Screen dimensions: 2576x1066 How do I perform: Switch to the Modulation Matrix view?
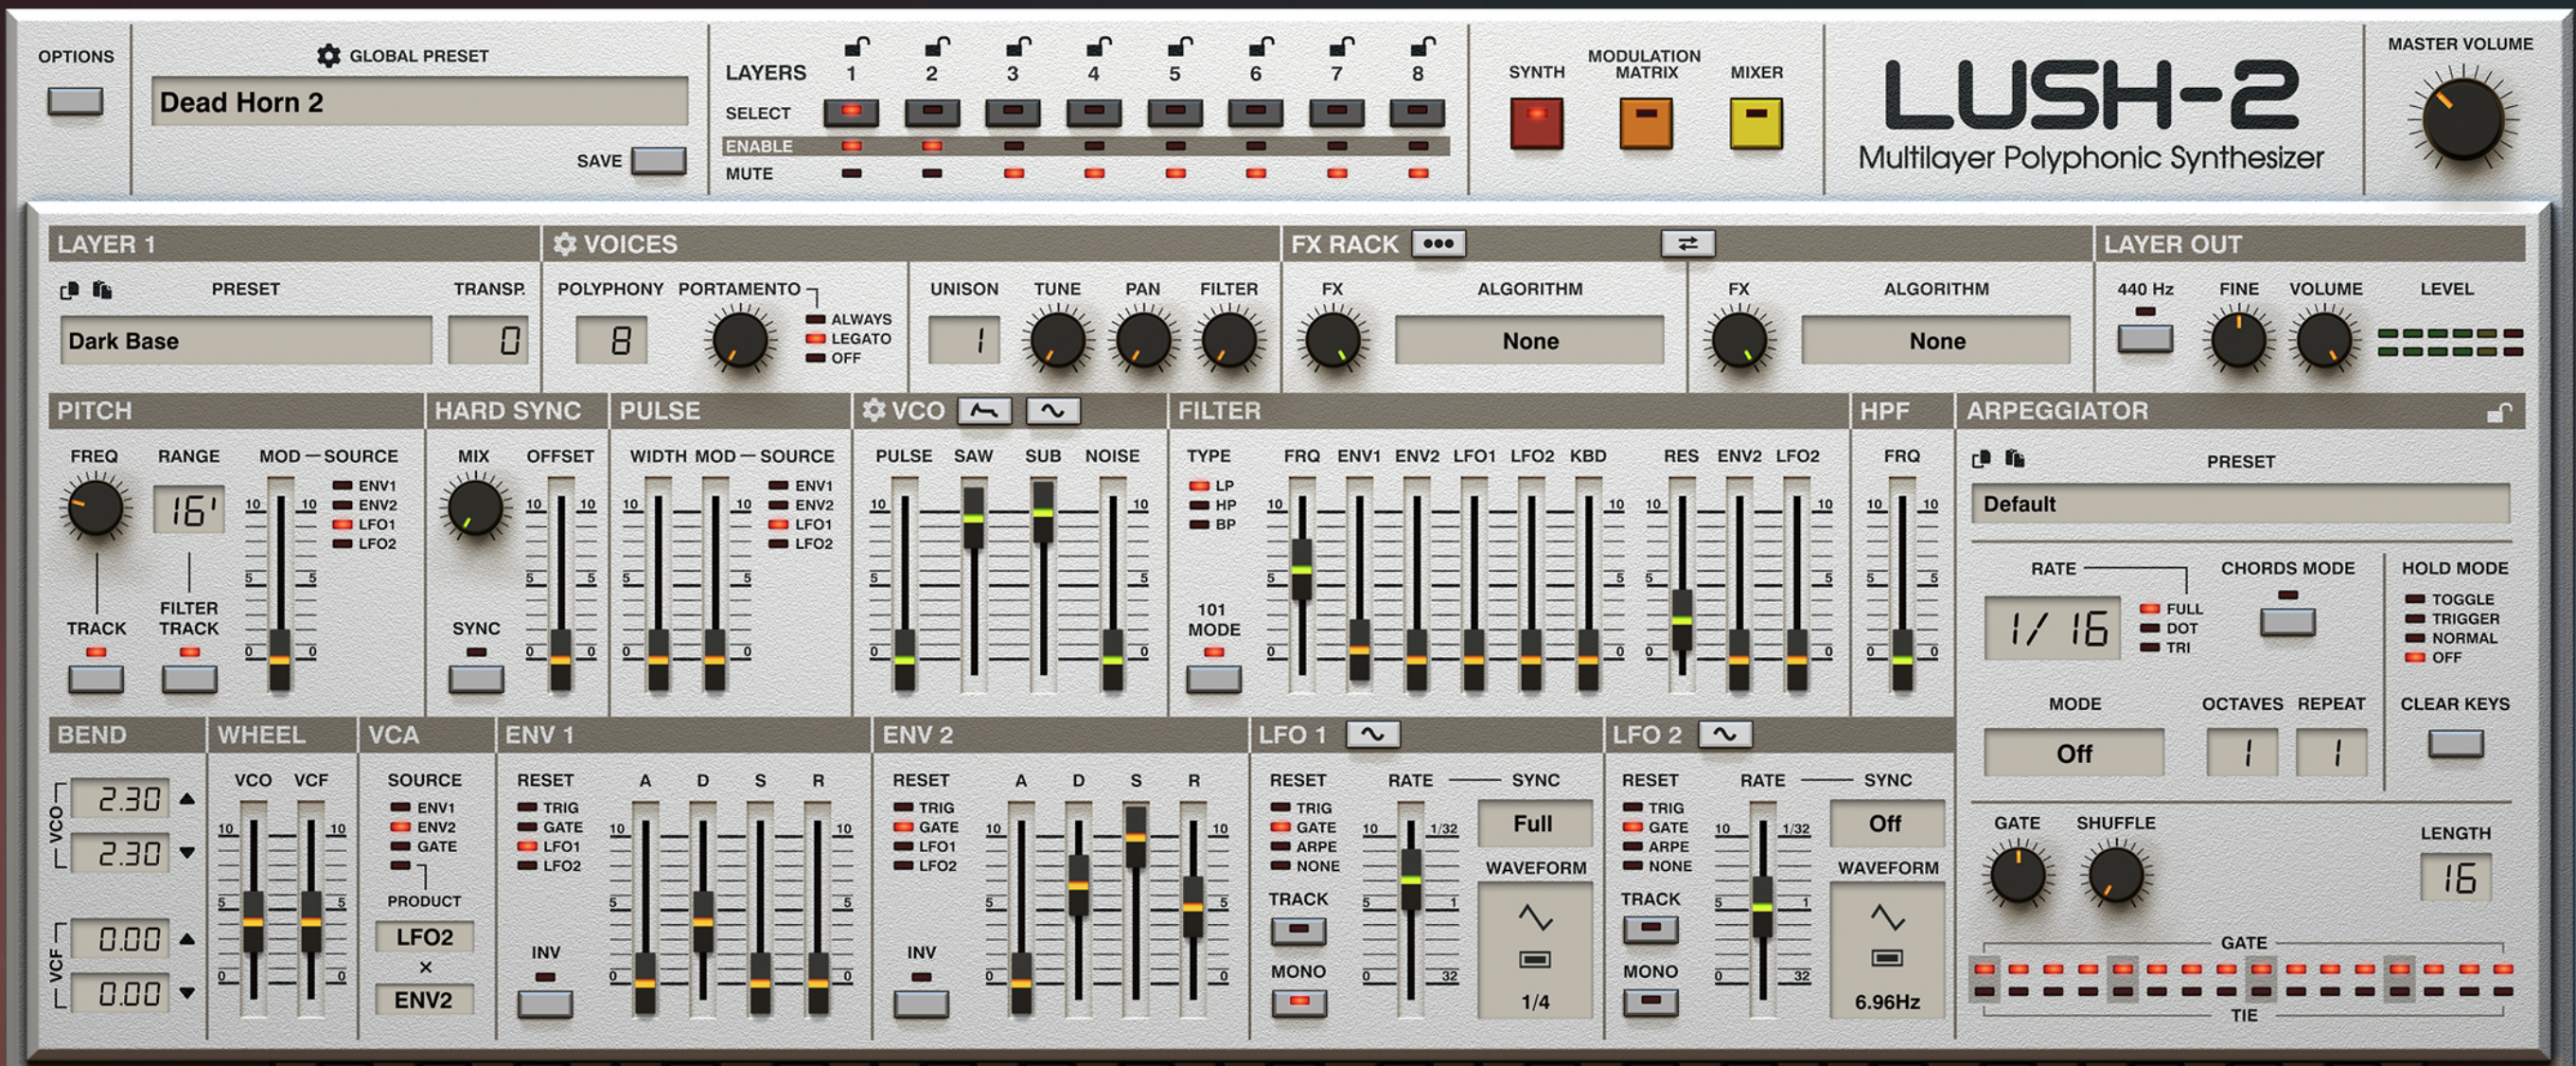(1646, 123)
